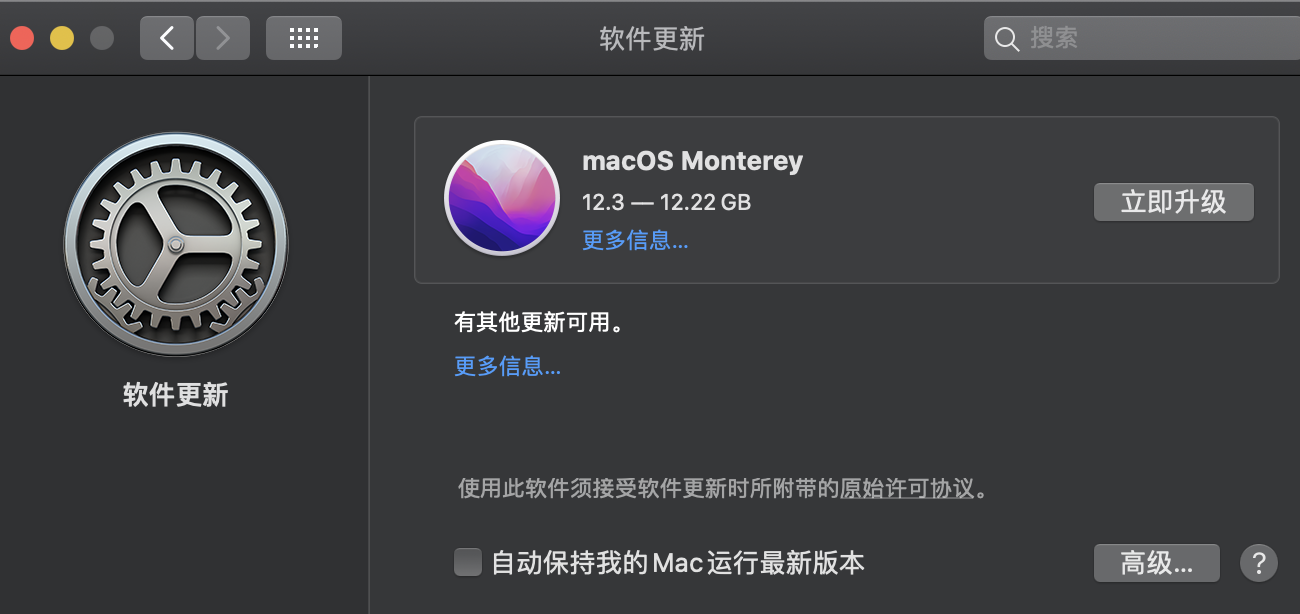Click the macOS Monterey title text
Viewport: 1300px width, 614px height.
tap(692, 160)
